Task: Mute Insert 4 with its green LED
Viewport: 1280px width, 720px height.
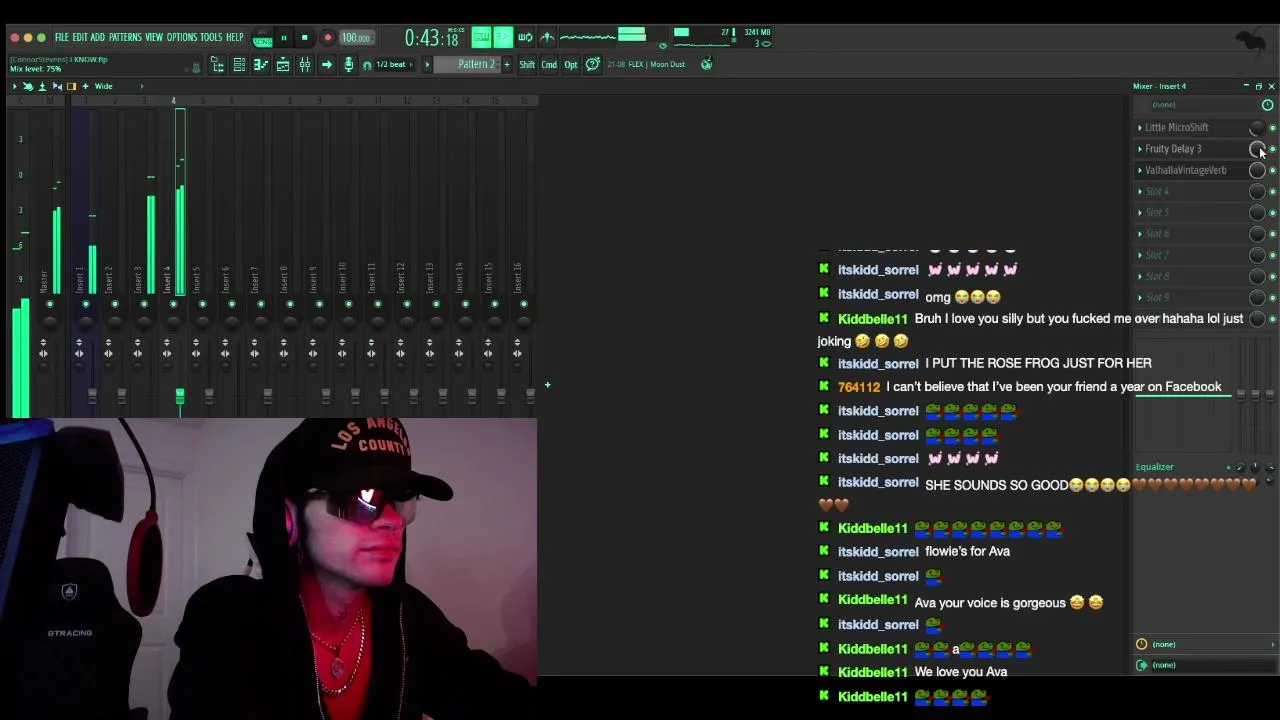Action: click(x=173, y=304)
